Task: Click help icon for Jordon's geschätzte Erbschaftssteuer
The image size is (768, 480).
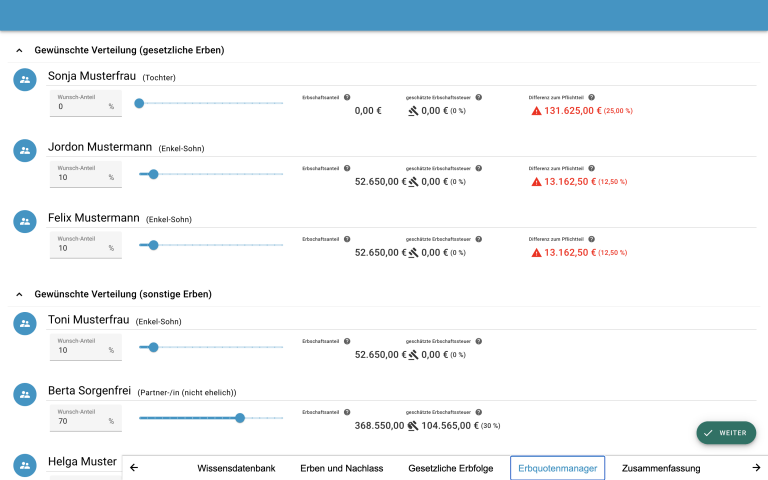Action: coord(478,168)
